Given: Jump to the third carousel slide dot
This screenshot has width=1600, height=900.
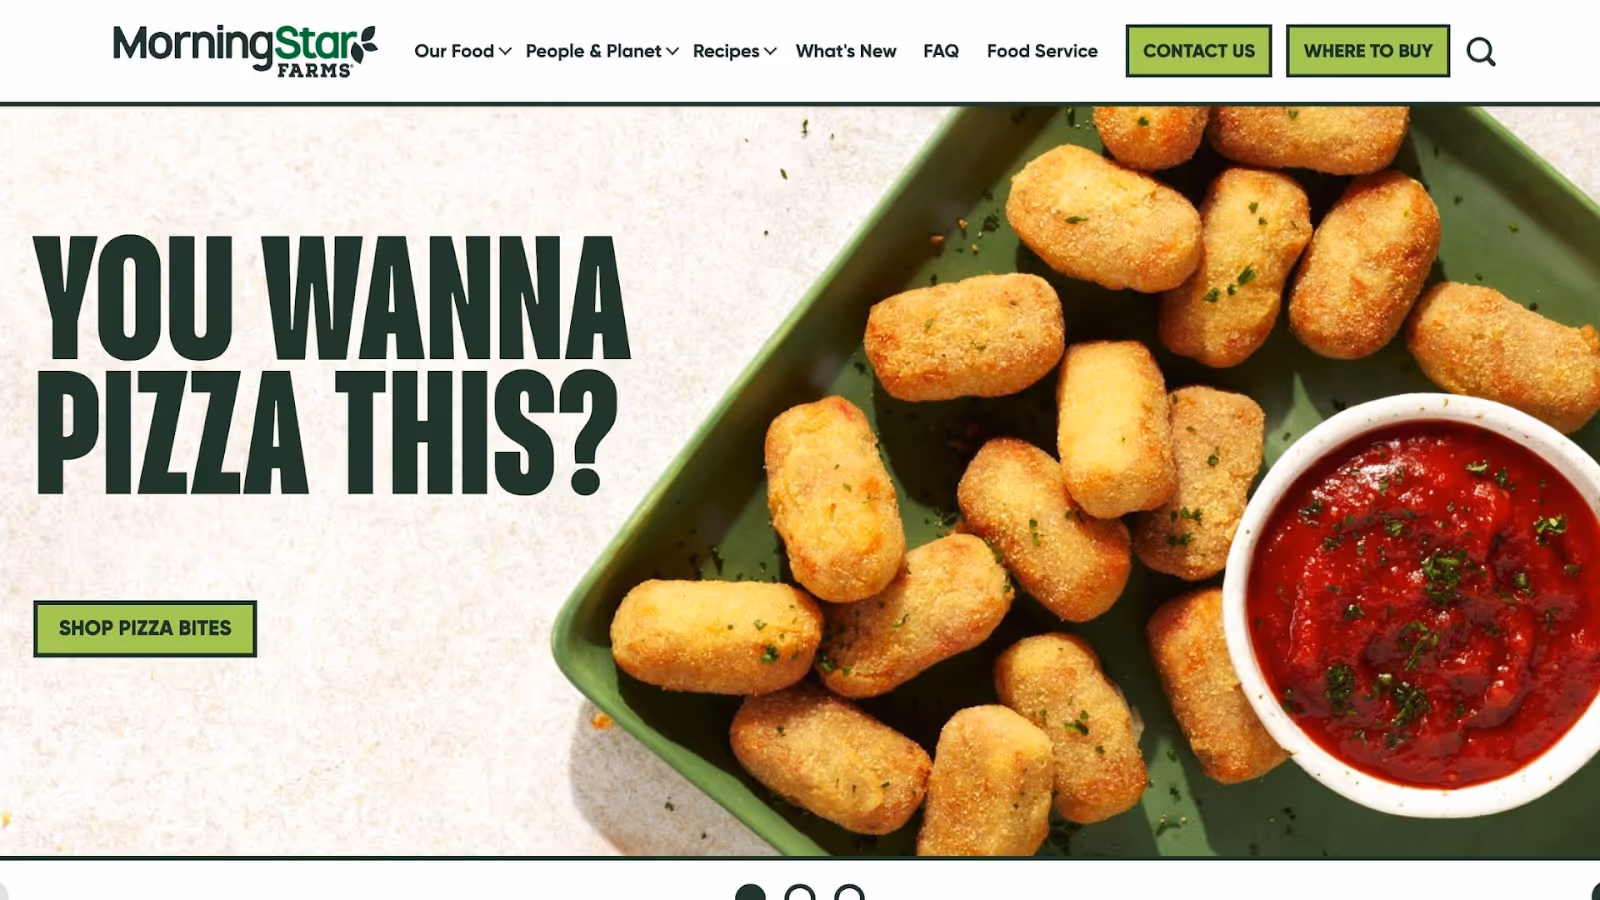Looking at the screenshot, I should click(849, 892).
